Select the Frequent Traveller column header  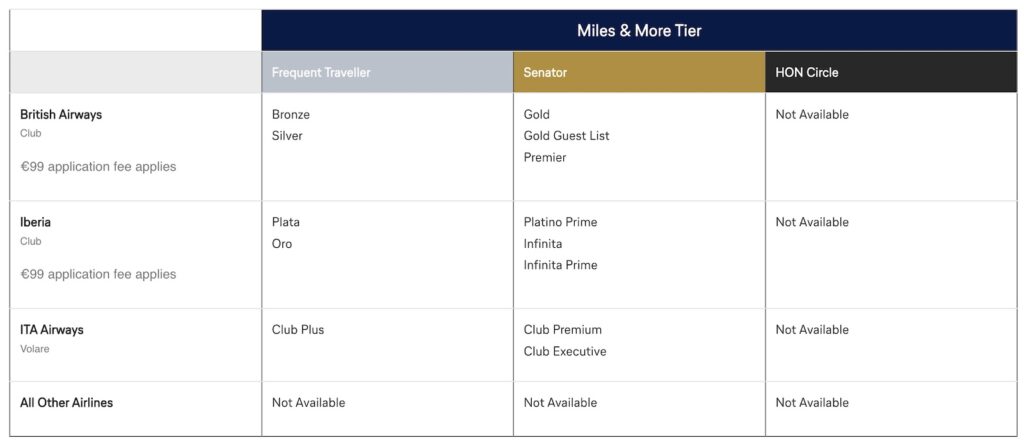(321, 73)
